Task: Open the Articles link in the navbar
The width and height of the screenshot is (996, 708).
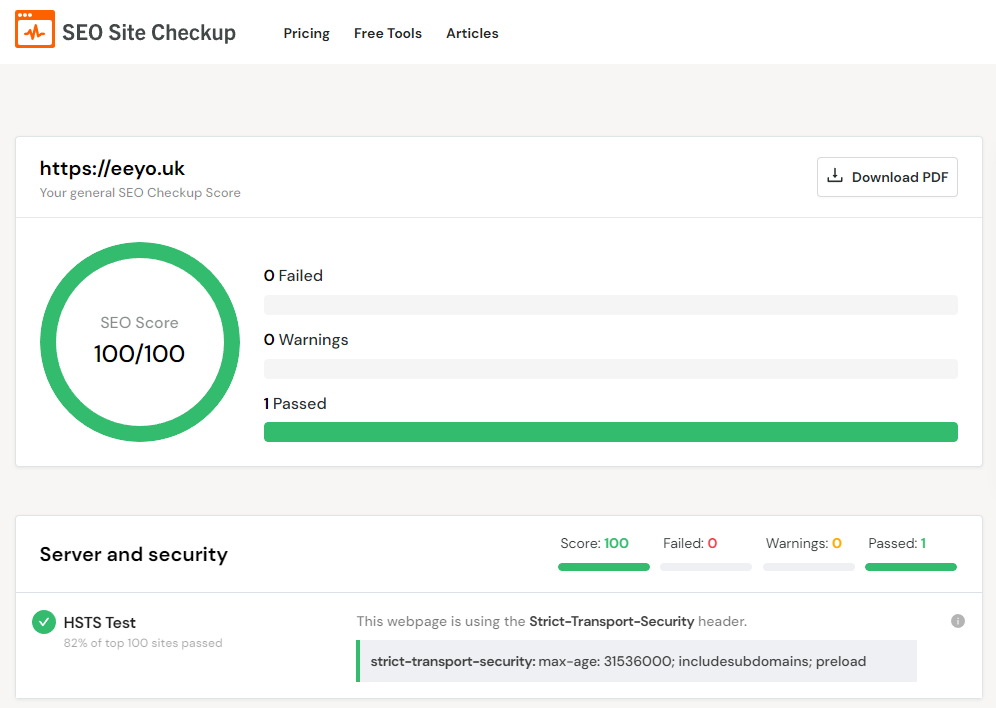Action: tap(472, 33)
